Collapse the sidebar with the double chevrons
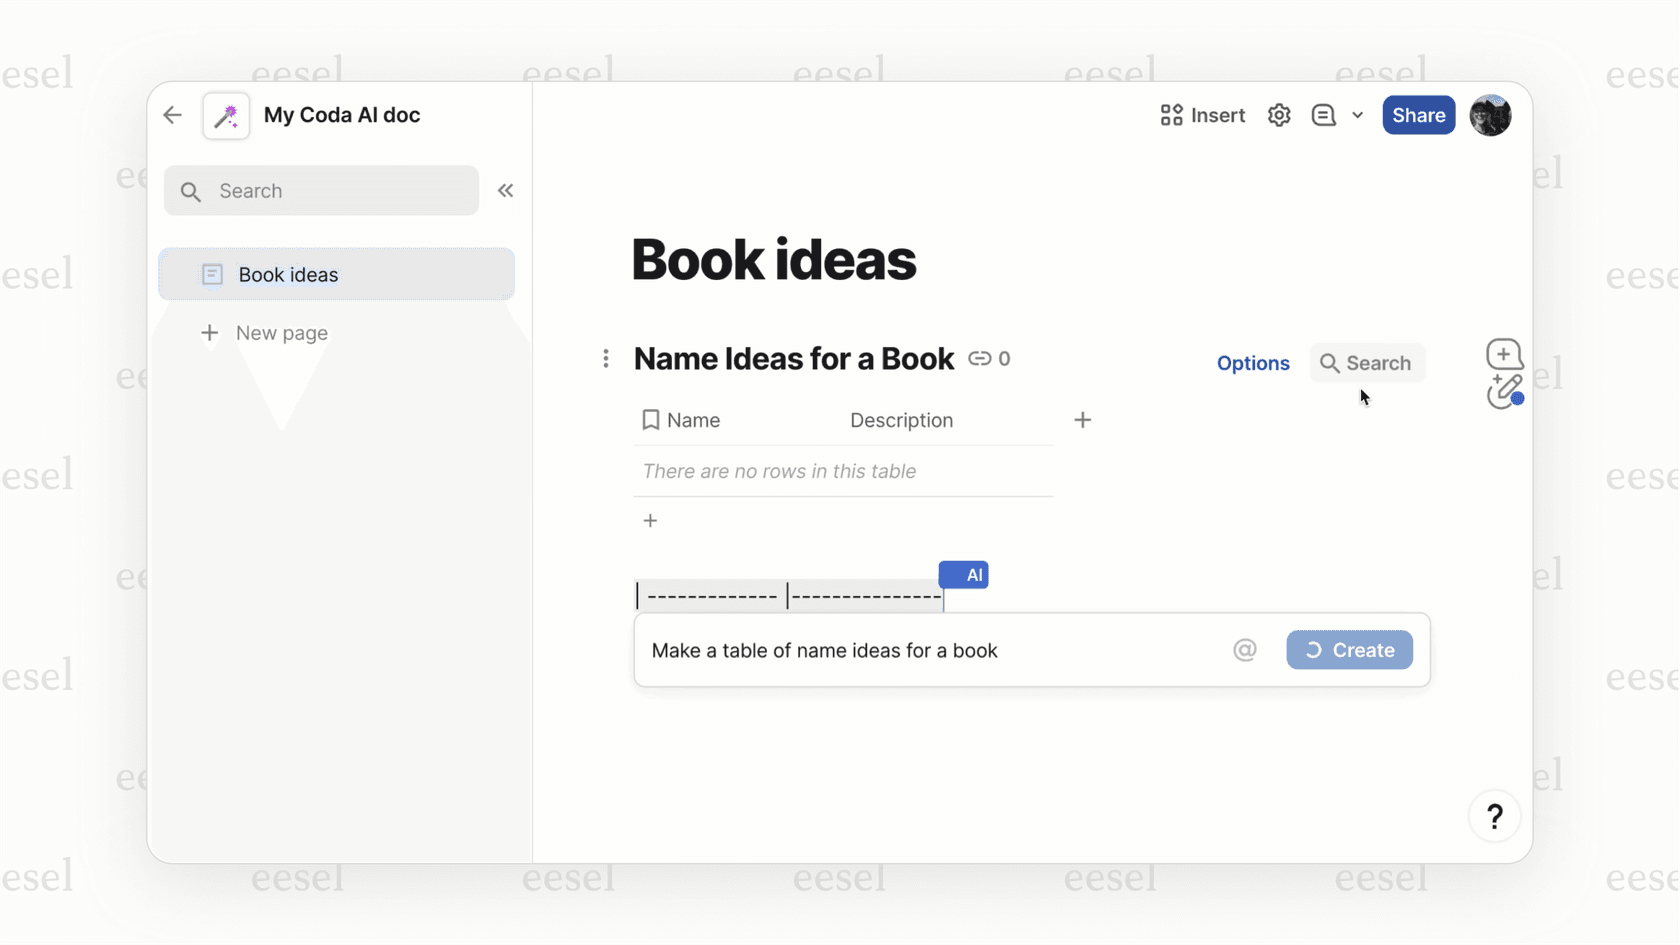1680x945 pixels. [x=505, y=190]
